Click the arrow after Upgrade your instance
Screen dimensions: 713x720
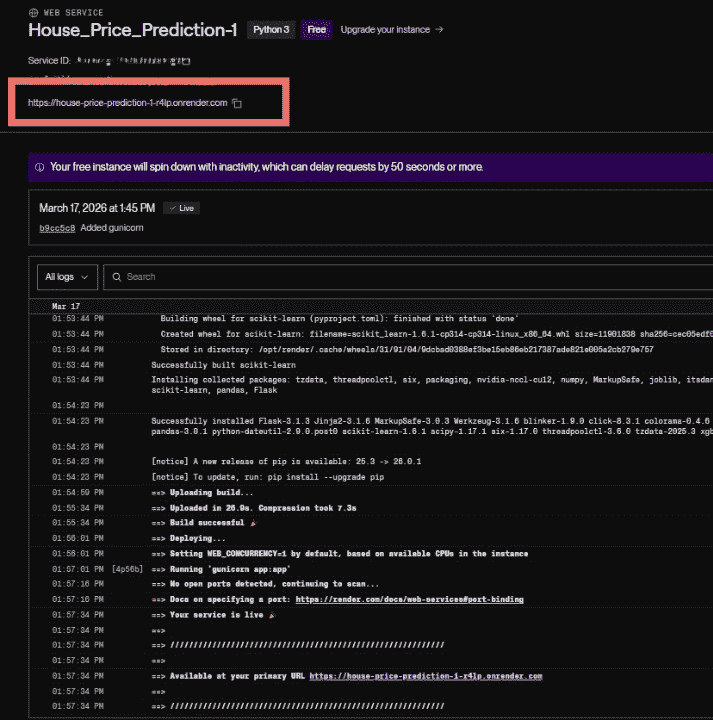click(439, 30)
